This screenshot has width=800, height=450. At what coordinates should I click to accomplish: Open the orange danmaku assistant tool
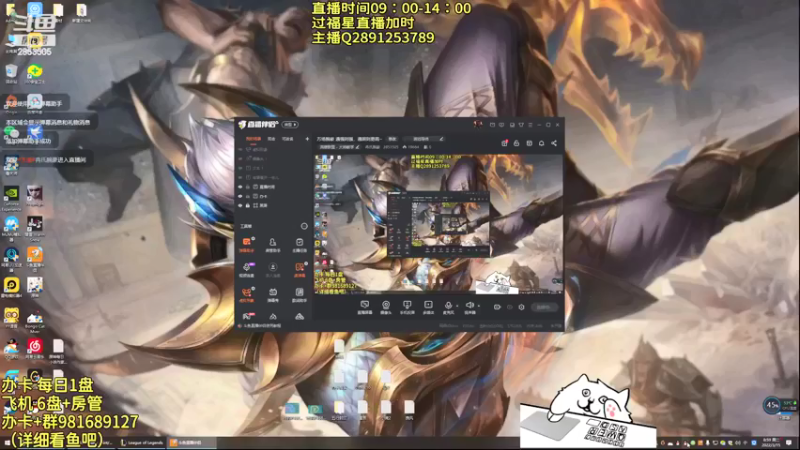[x=246, y=244]
